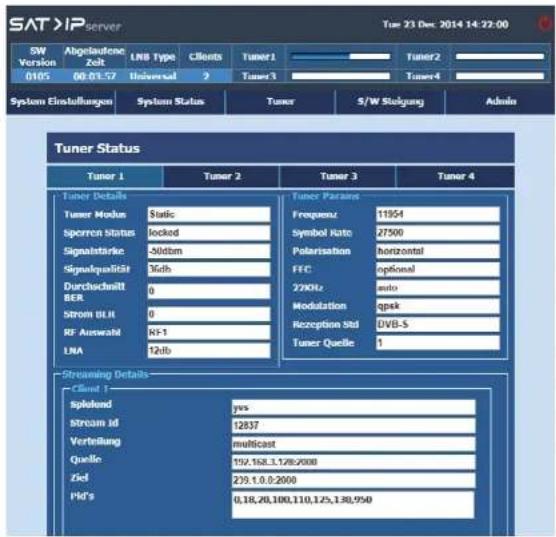Switch to Tuner 2 tab
The width and height of the screenshot is (556, 537).
[x=222, y=176]
